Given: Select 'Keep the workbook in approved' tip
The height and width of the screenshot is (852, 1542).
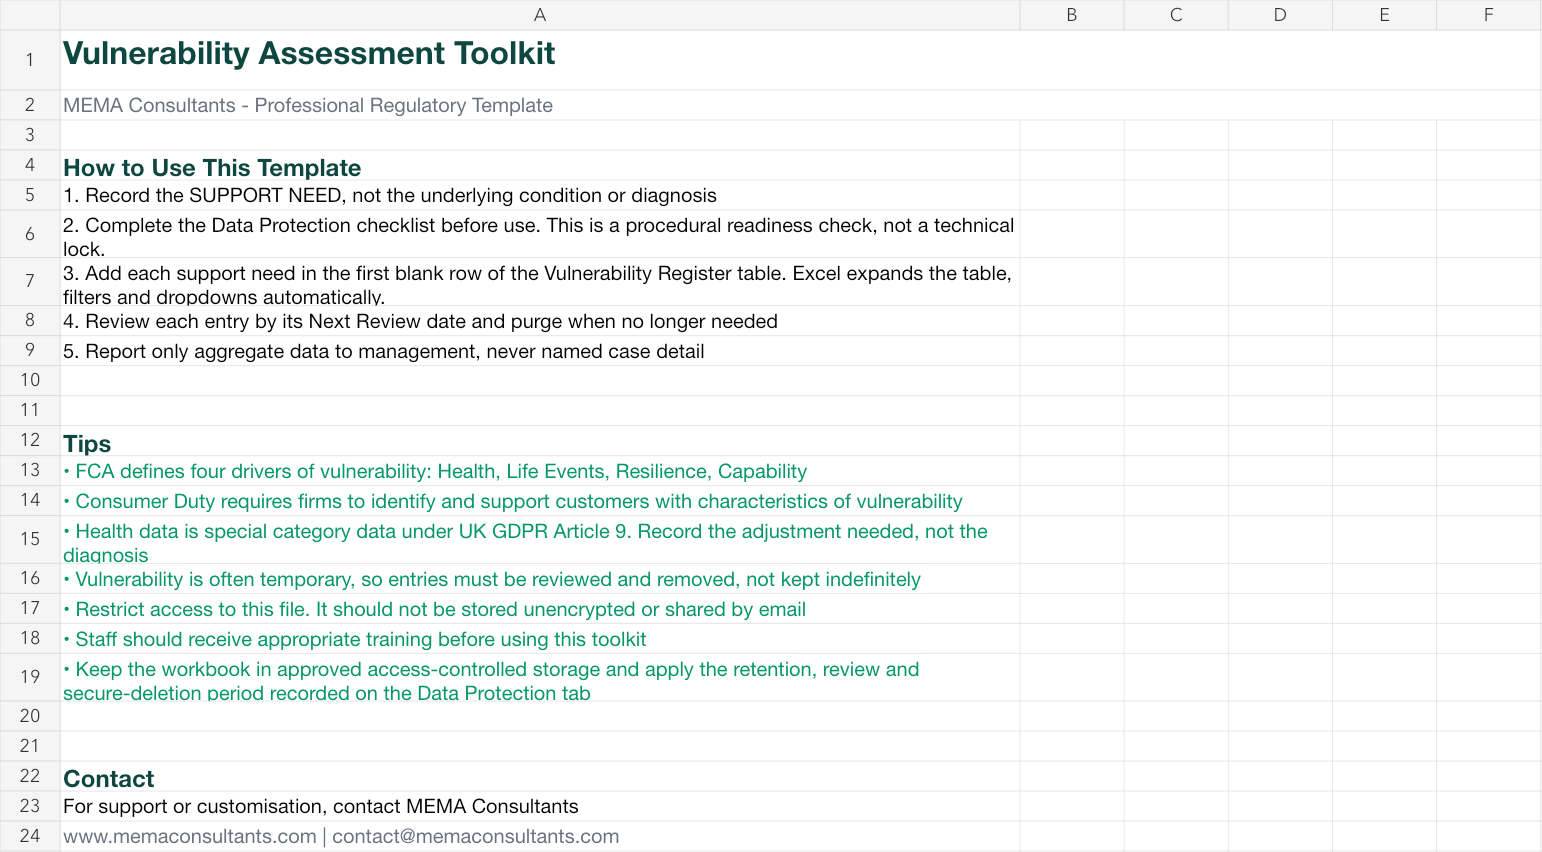Looking at the screenshot, I should 540,677.
